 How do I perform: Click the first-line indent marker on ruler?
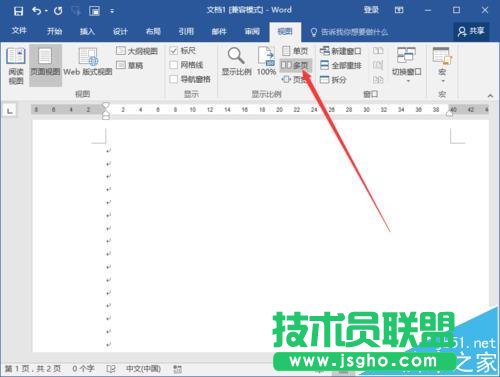pyautogui.click(x=105, y=105)
